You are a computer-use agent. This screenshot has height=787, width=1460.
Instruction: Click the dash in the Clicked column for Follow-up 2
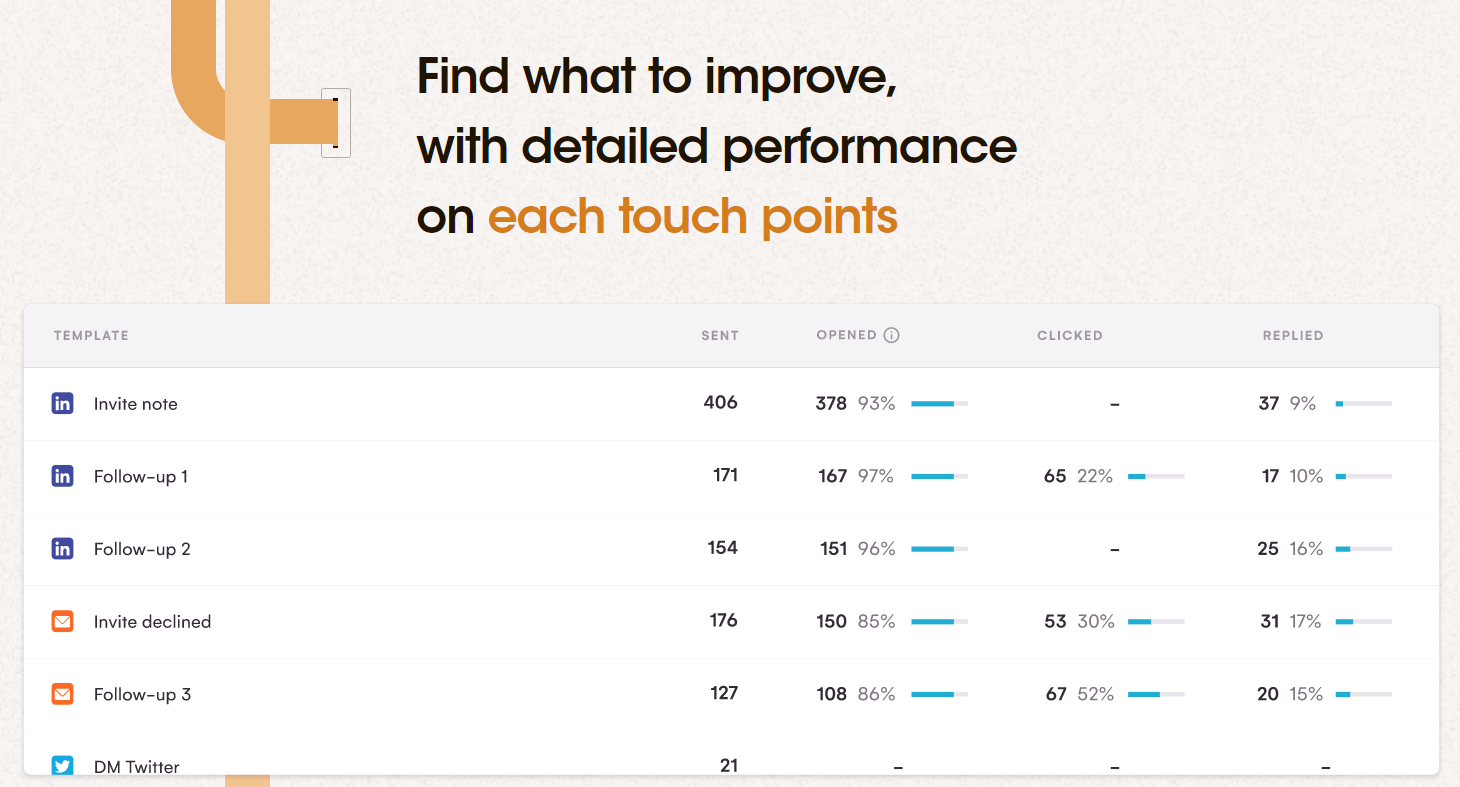click(x=1114, y=548)
